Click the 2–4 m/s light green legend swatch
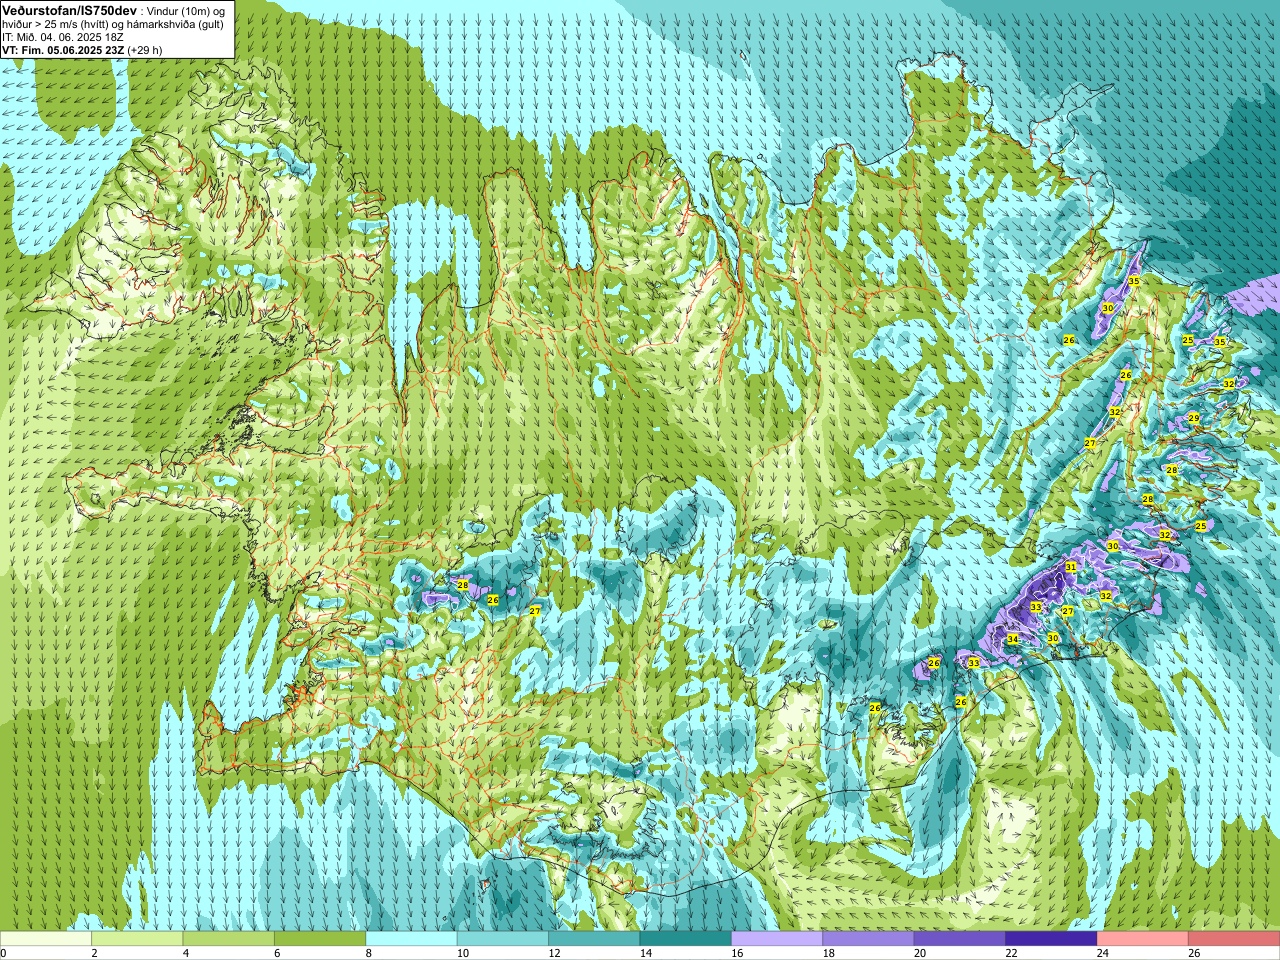This screenshot has width=1280, height=960. (137, 939)
